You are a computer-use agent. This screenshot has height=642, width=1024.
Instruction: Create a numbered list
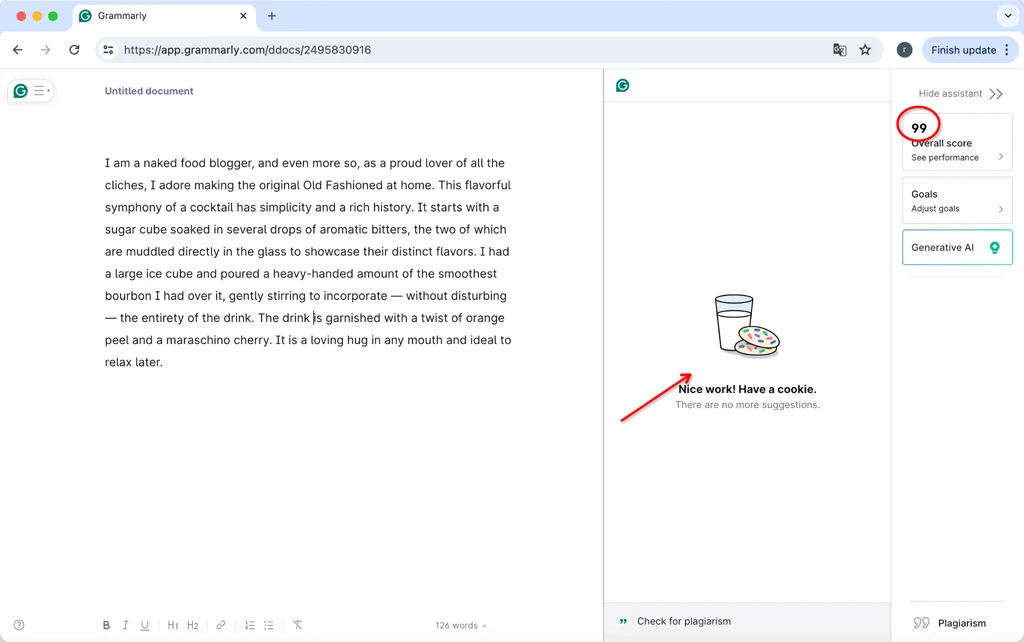[x=249, y=625]
